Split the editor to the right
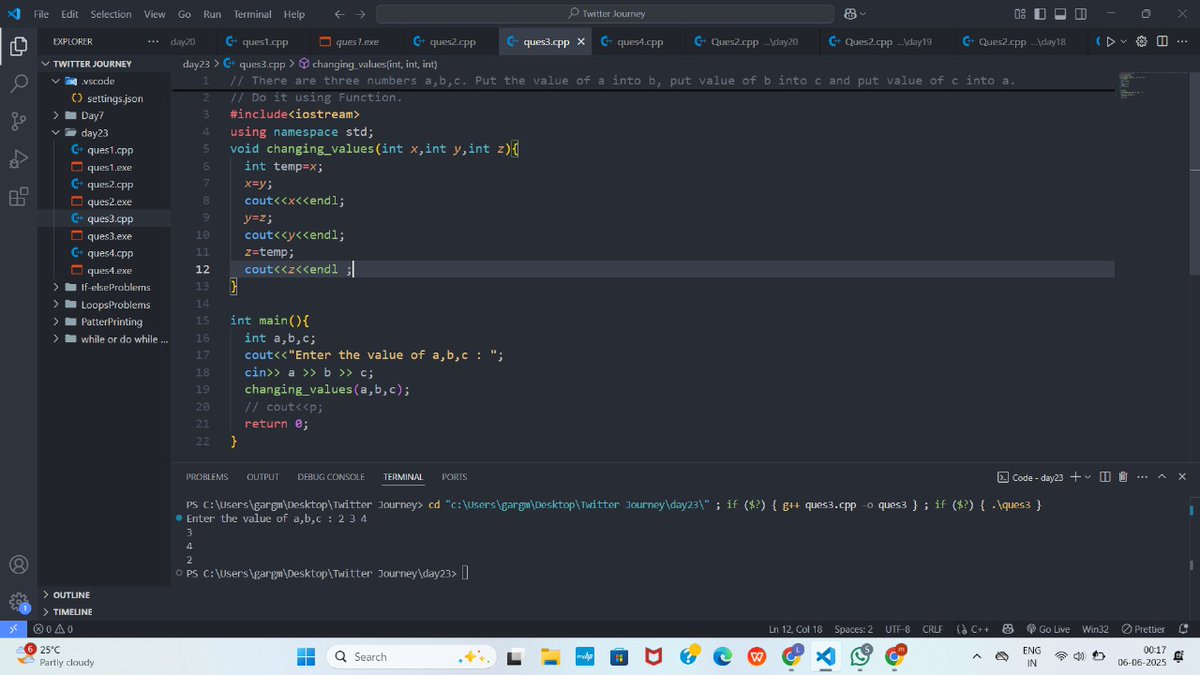The width and height of the screenshot is (1200, 675). click(x=1161, y=42)
